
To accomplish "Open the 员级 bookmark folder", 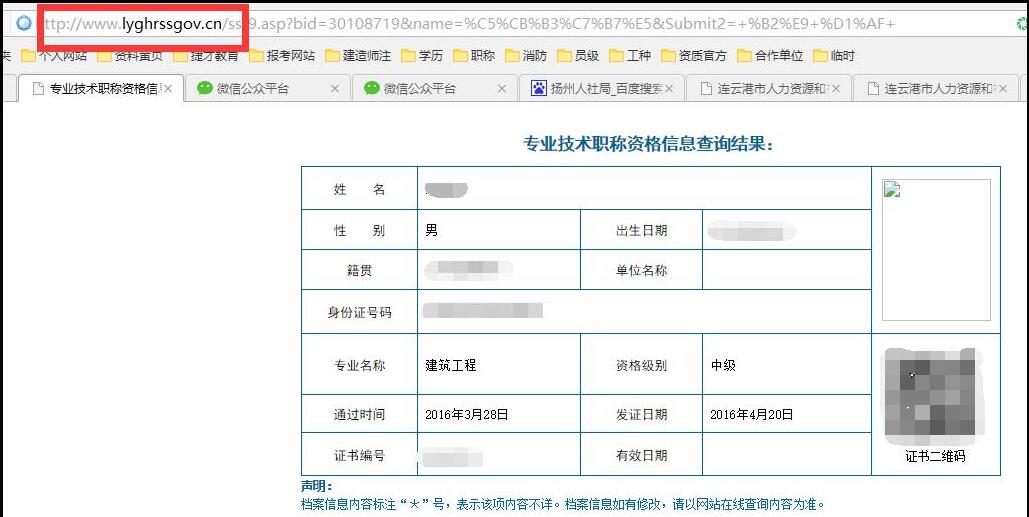I will tap(578, 56).
